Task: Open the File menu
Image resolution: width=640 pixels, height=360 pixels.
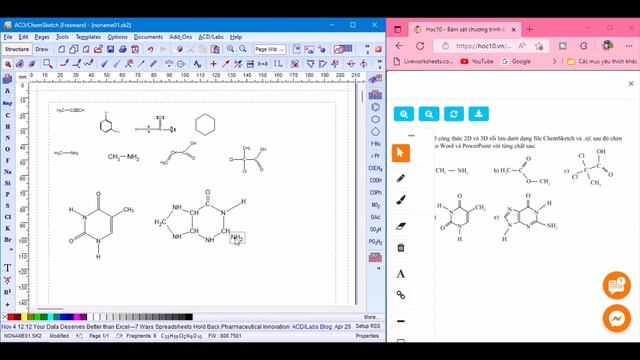Action: pyautogui.click(x=8, y=37)
